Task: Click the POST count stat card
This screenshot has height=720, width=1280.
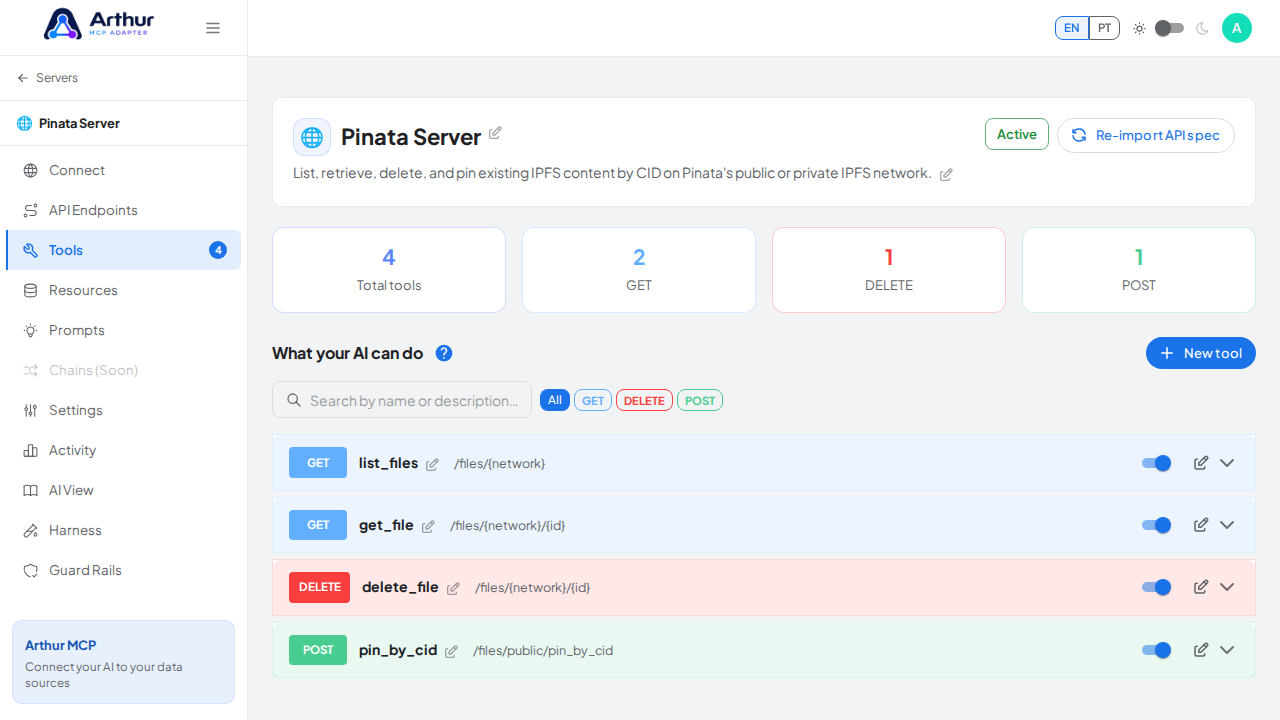Action: (1139, 270)
